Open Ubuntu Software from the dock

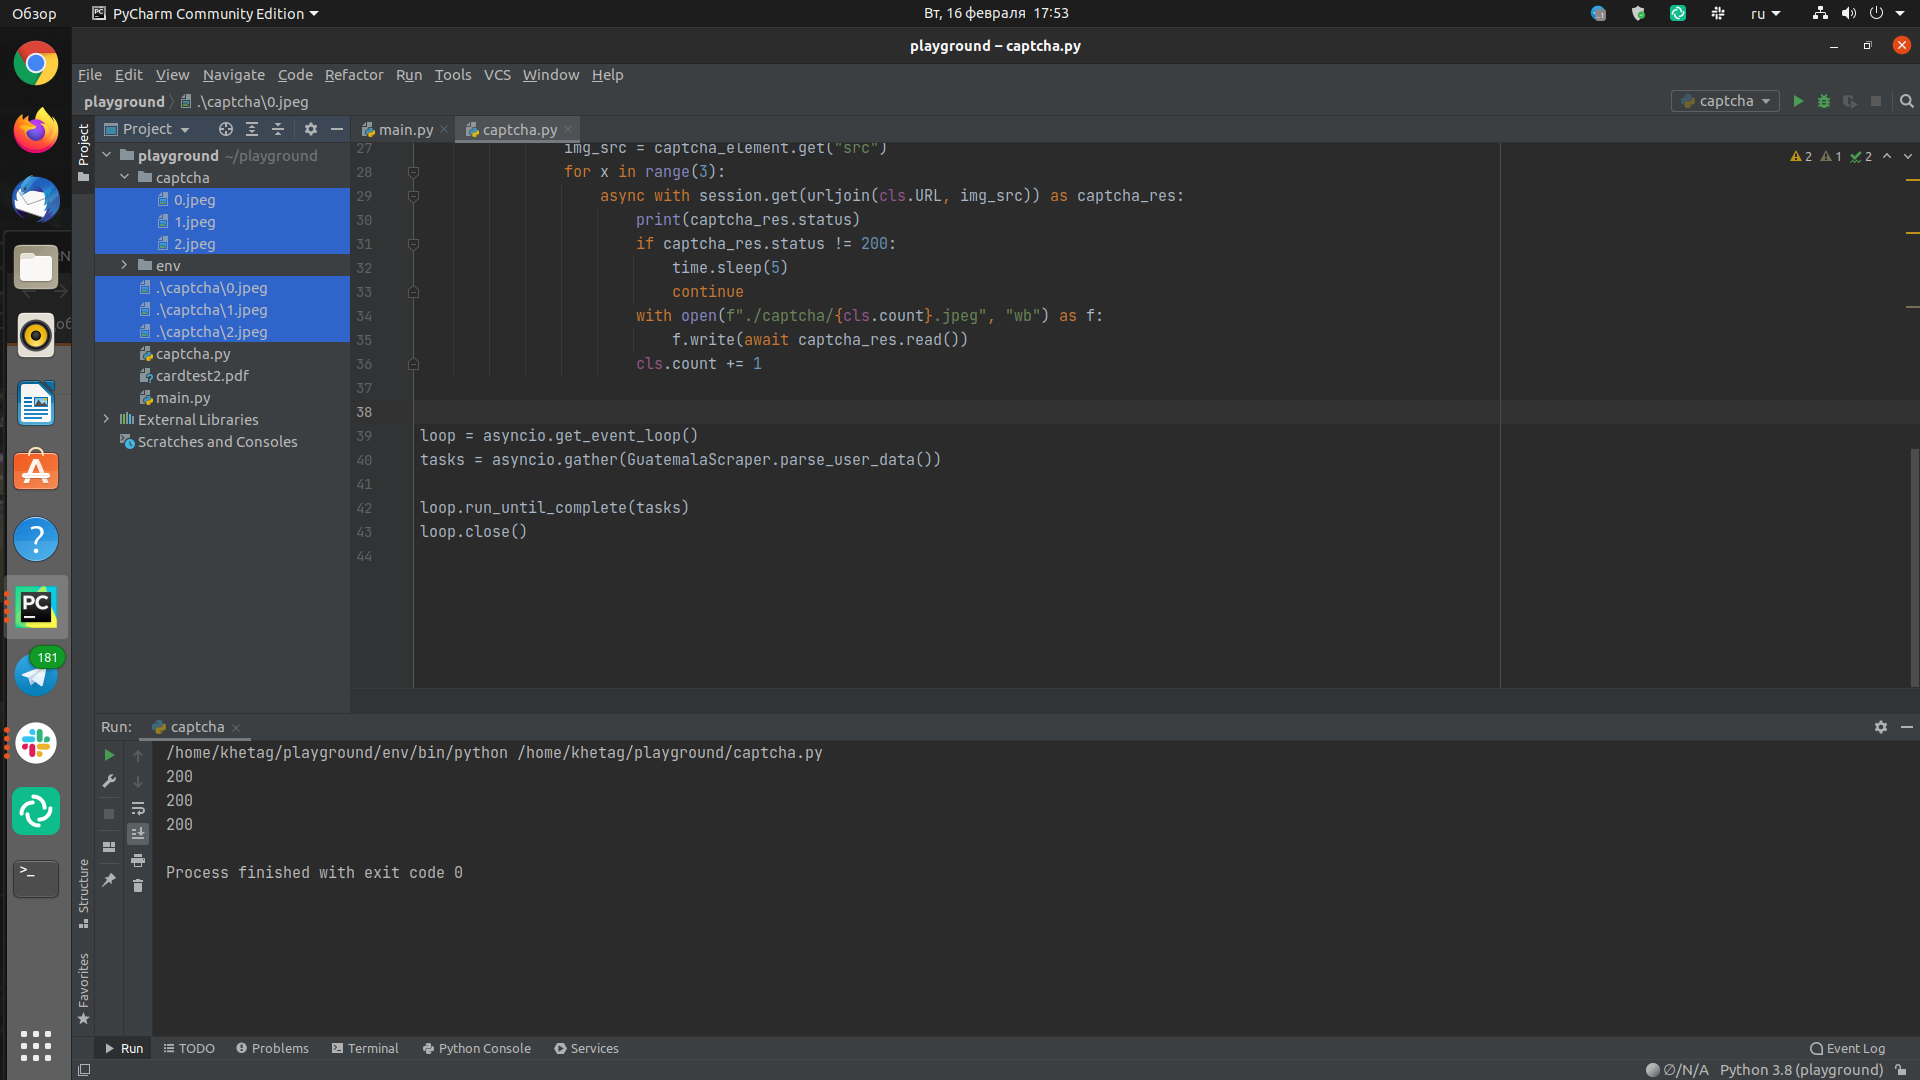pyautogui.click(x=36, y=471)
